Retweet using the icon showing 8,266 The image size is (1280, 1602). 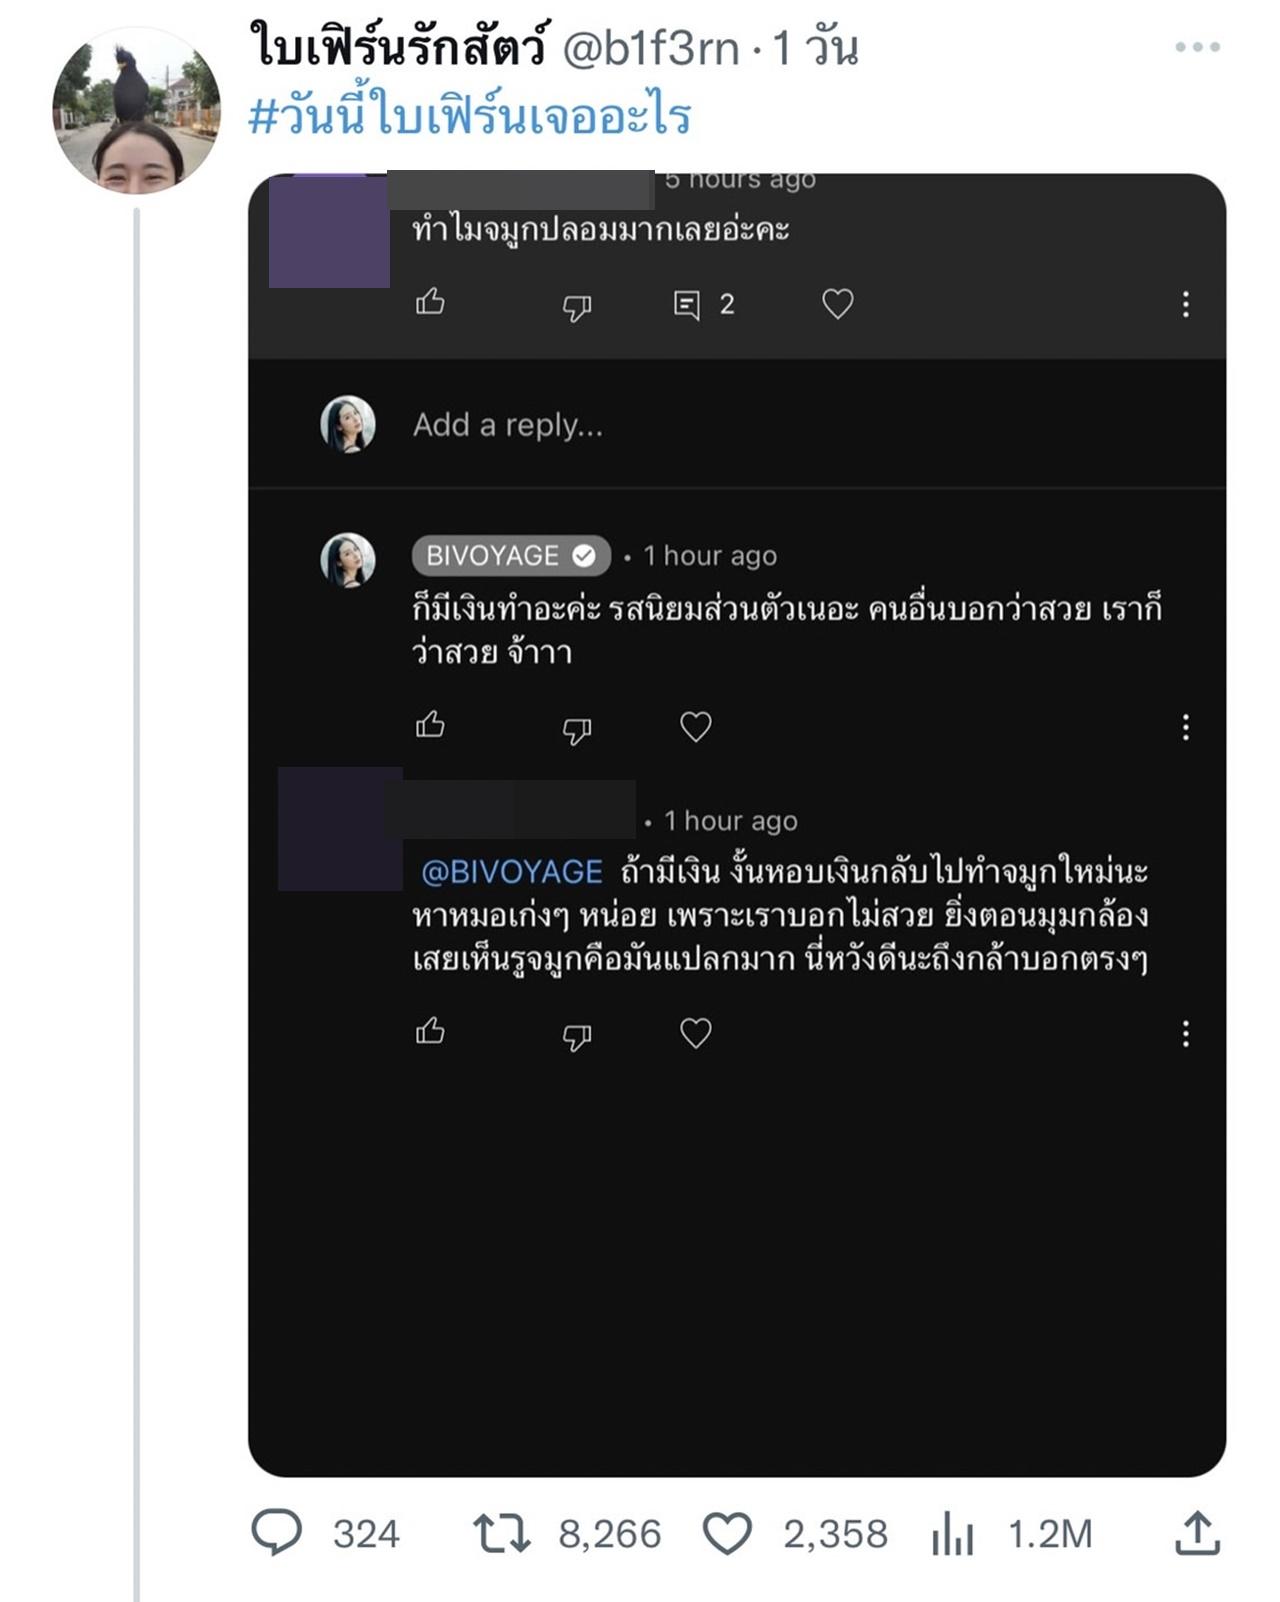pos(502,1533)
